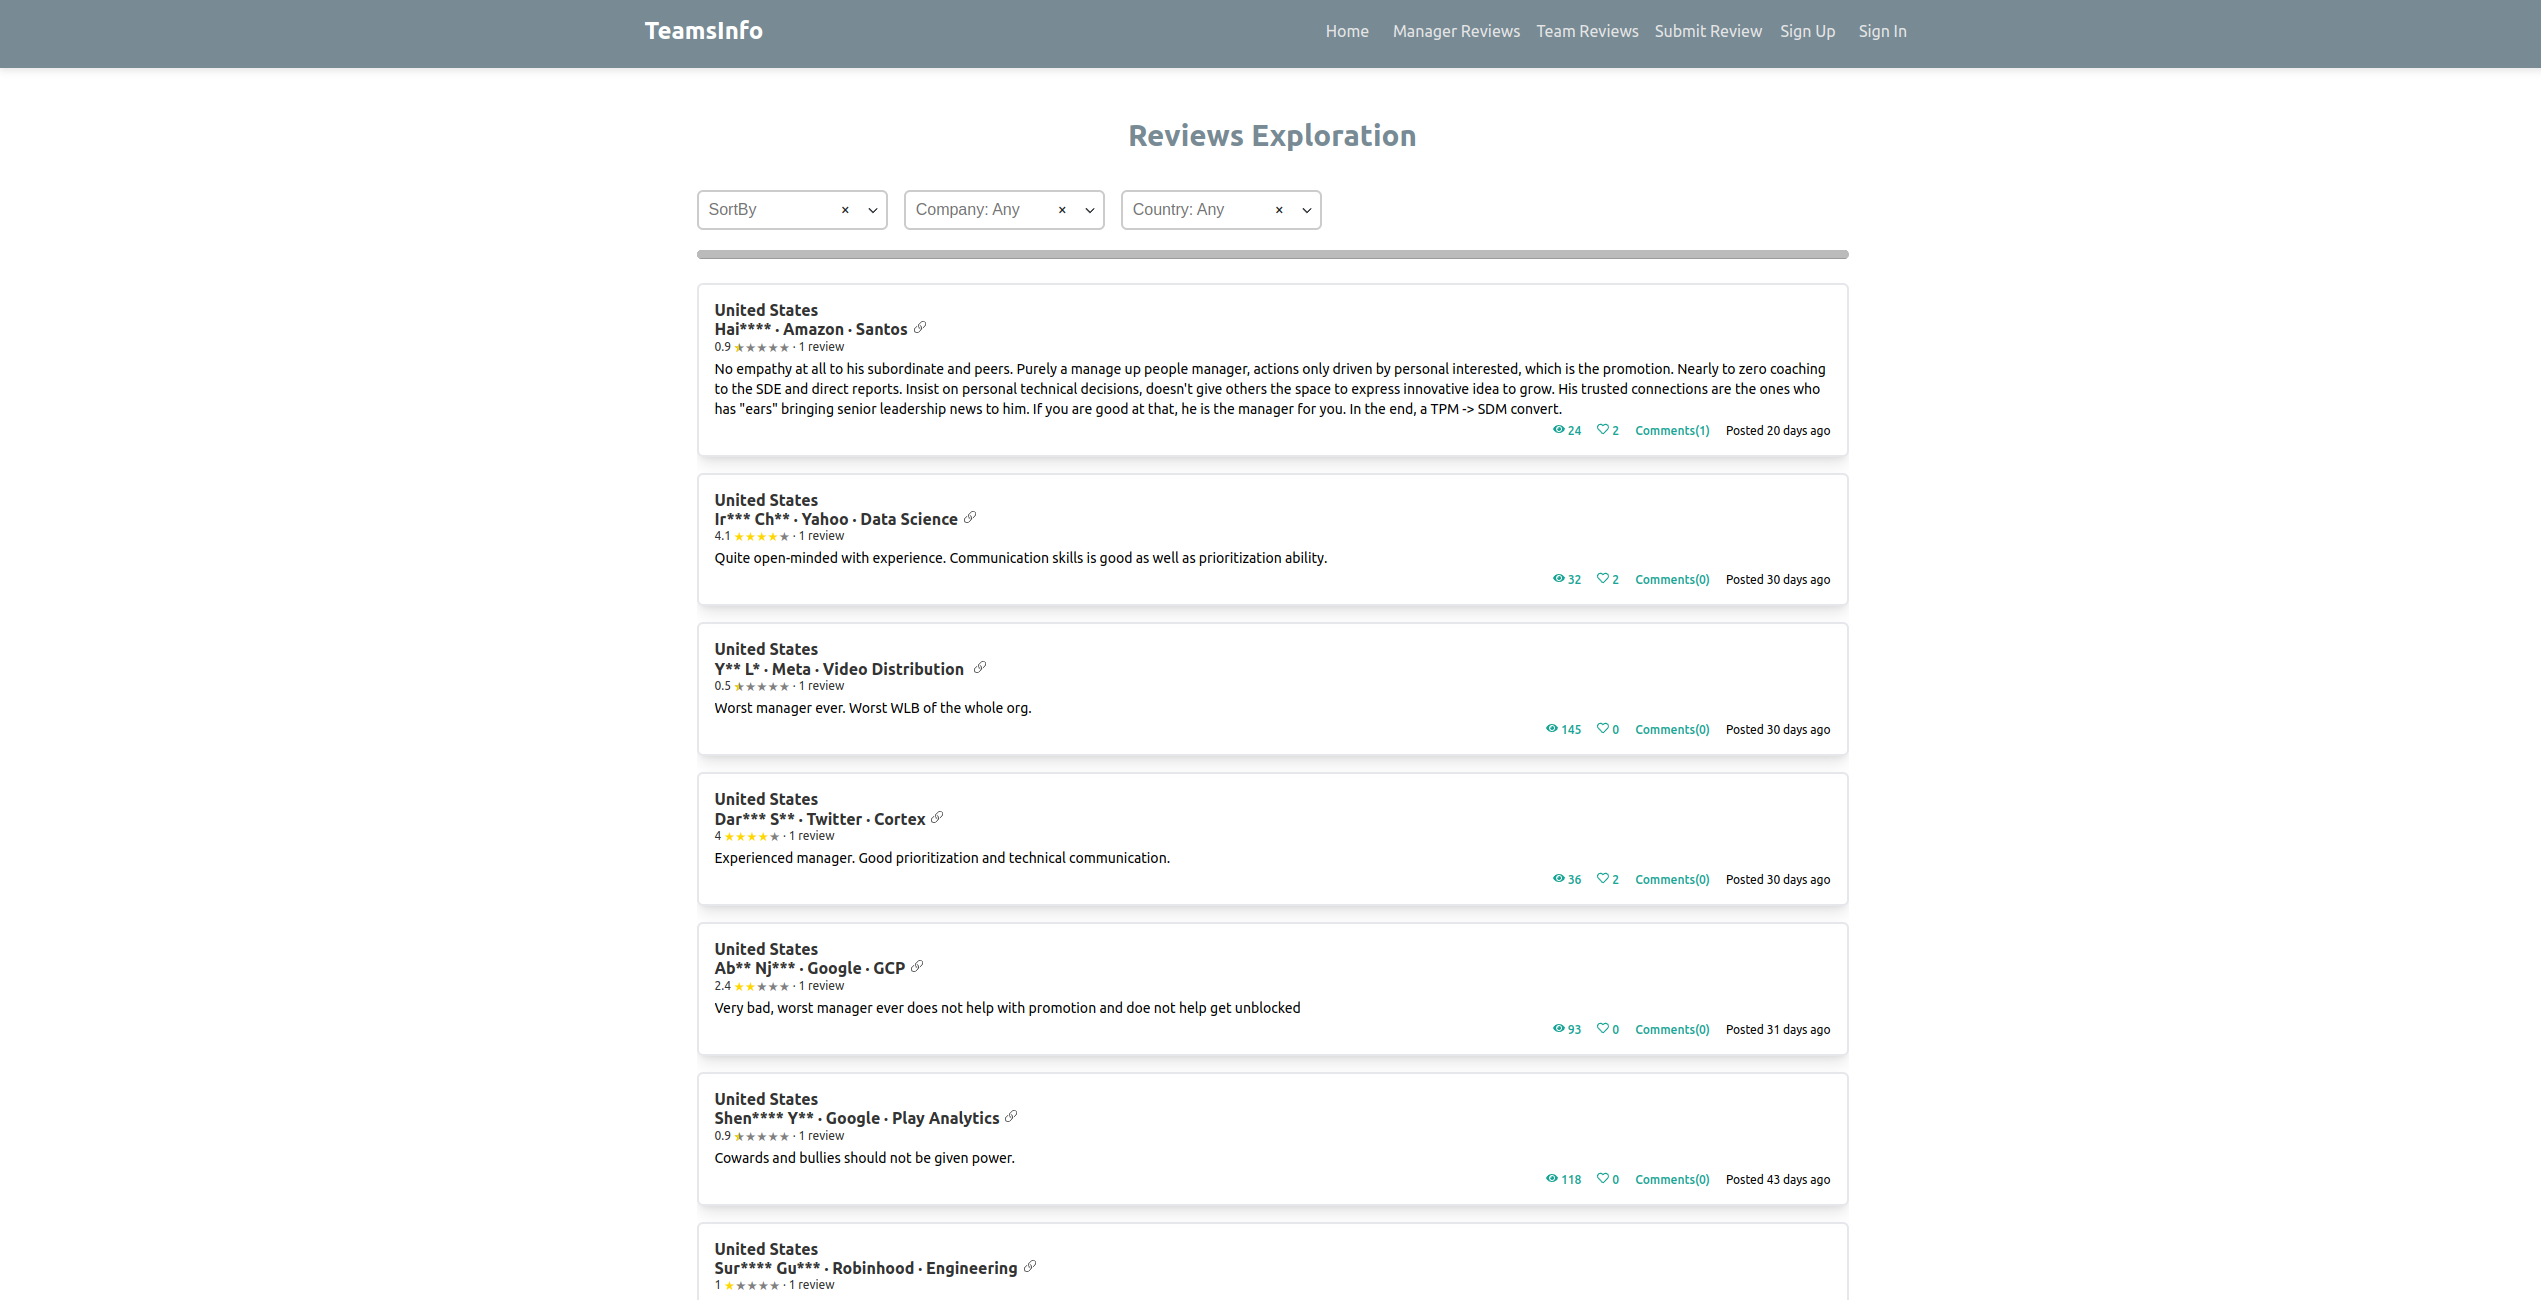
Task: Open Sign Up page
Action: [1807, 32]
